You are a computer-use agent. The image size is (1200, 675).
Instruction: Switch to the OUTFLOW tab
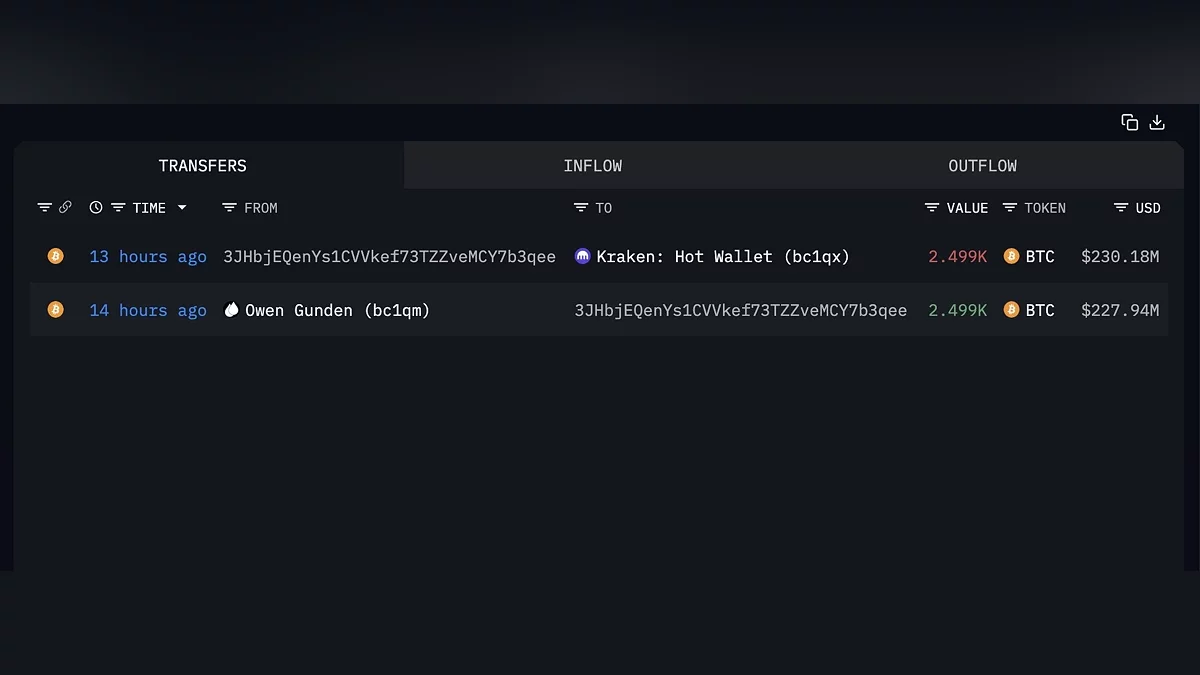pyautogui.click(x=982, y=166)
